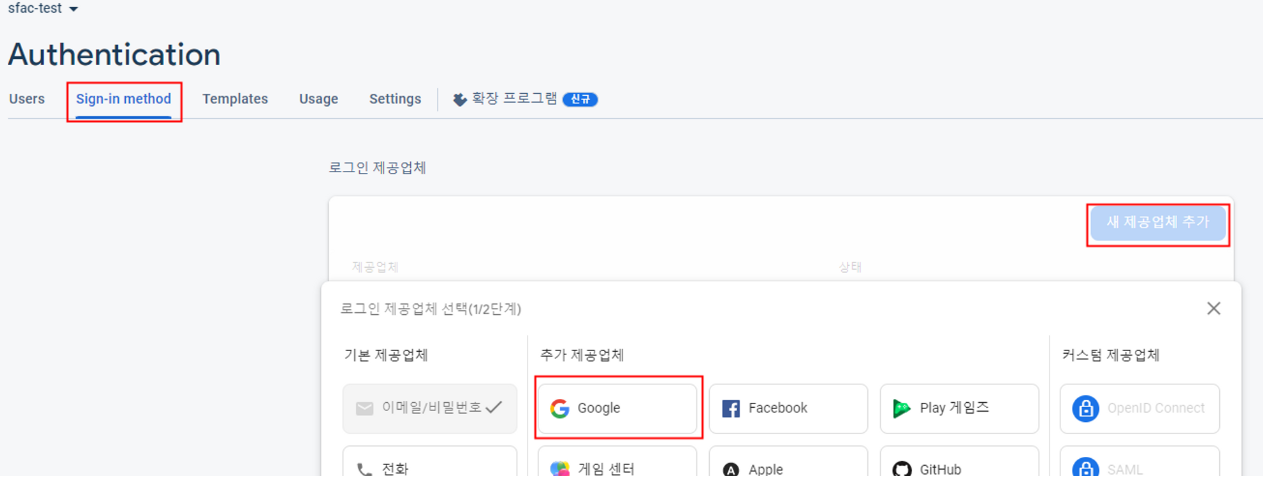Click the 신규 badge next to extensions
The height and width of the screenshot is (477, 1263).
(580, 99)
